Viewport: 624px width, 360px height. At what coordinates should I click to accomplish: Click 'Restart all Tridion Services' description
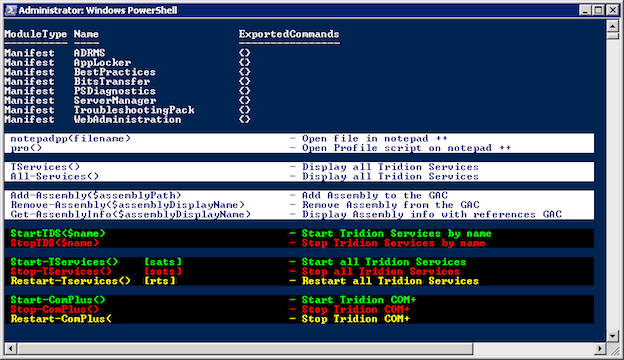tap(390, 281)
